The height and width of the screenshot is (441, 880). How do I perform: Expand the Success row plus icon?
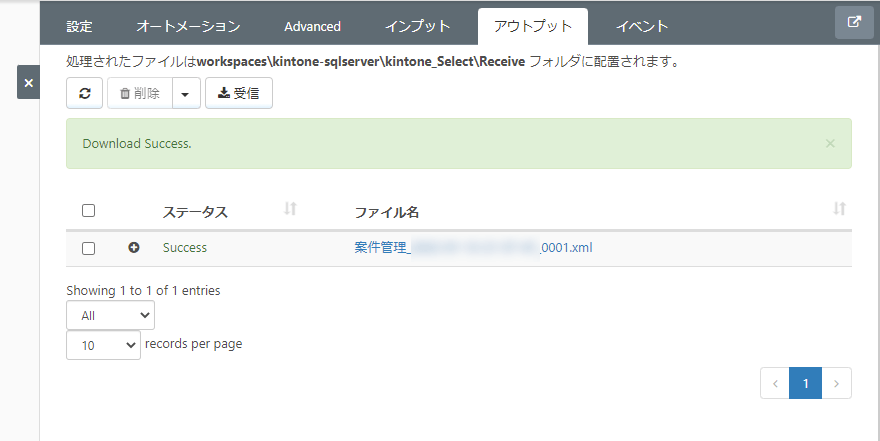[x=134, y=247]
